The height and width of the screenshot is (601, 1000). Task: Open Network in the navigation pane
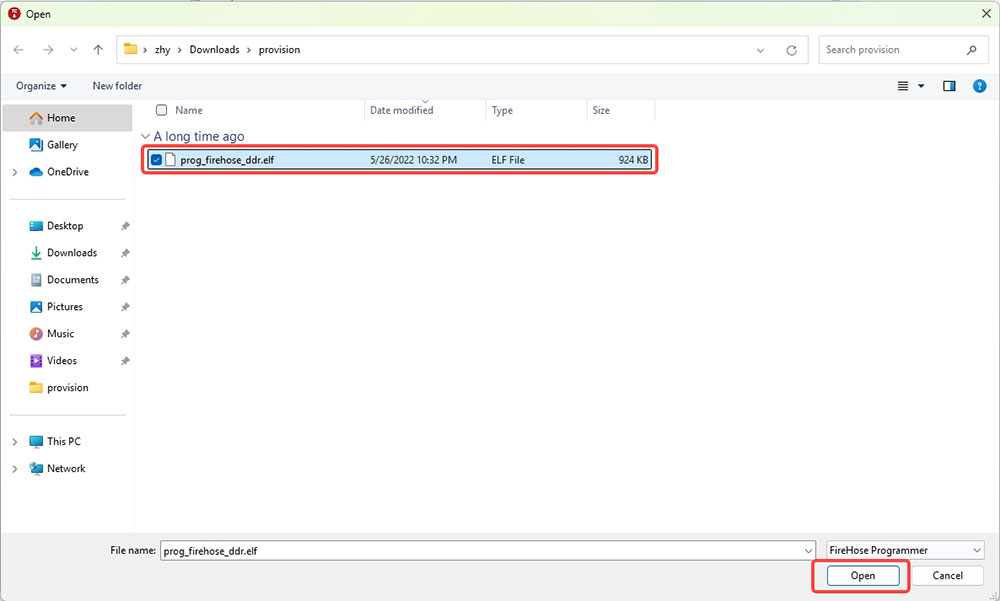66,468
